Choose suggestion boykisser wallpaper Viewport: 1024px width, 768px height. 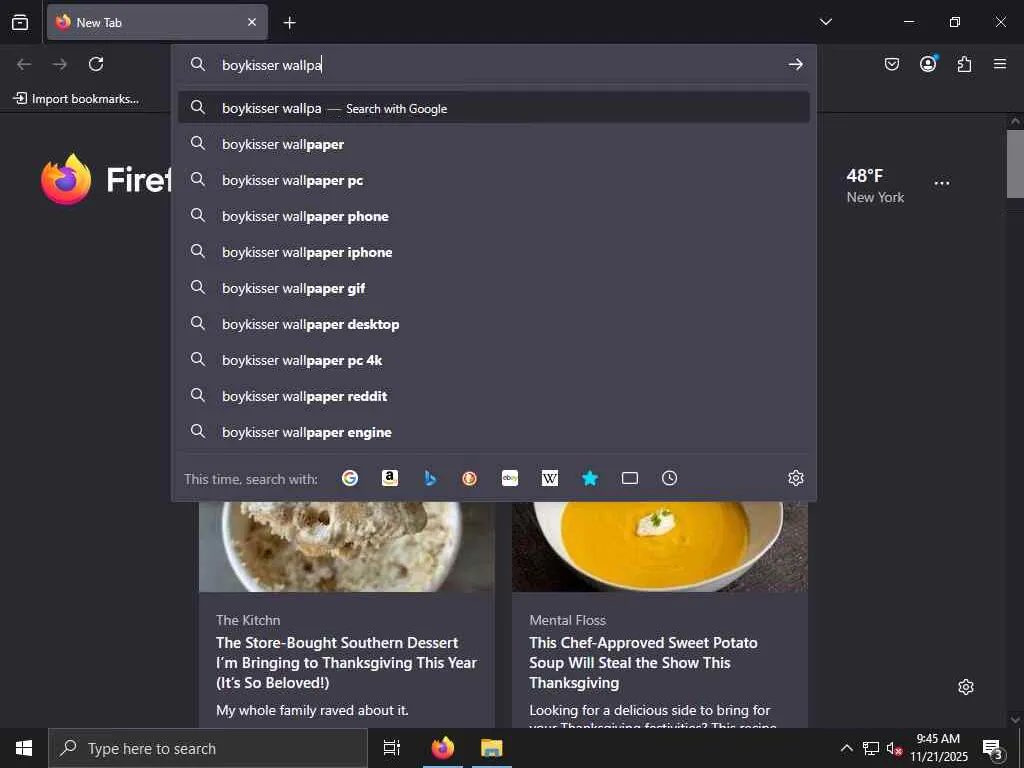coord(494,144)
